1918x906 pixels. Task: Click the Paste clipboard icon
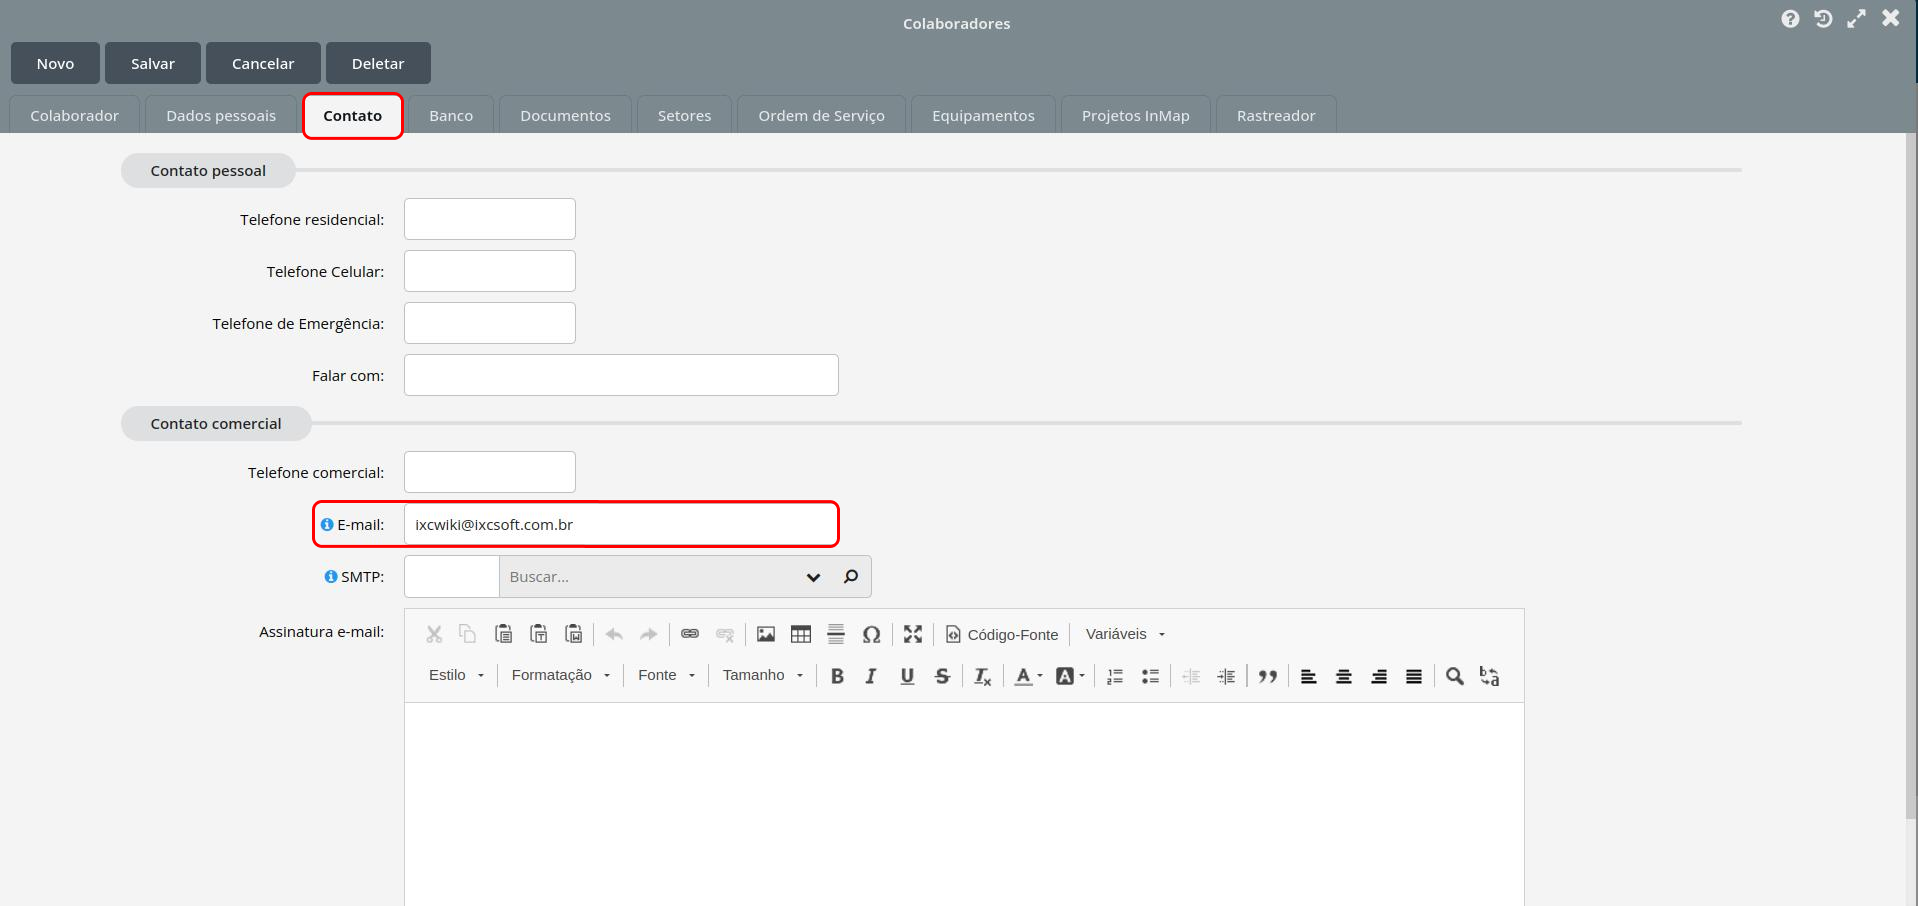[x=503, y=634]
